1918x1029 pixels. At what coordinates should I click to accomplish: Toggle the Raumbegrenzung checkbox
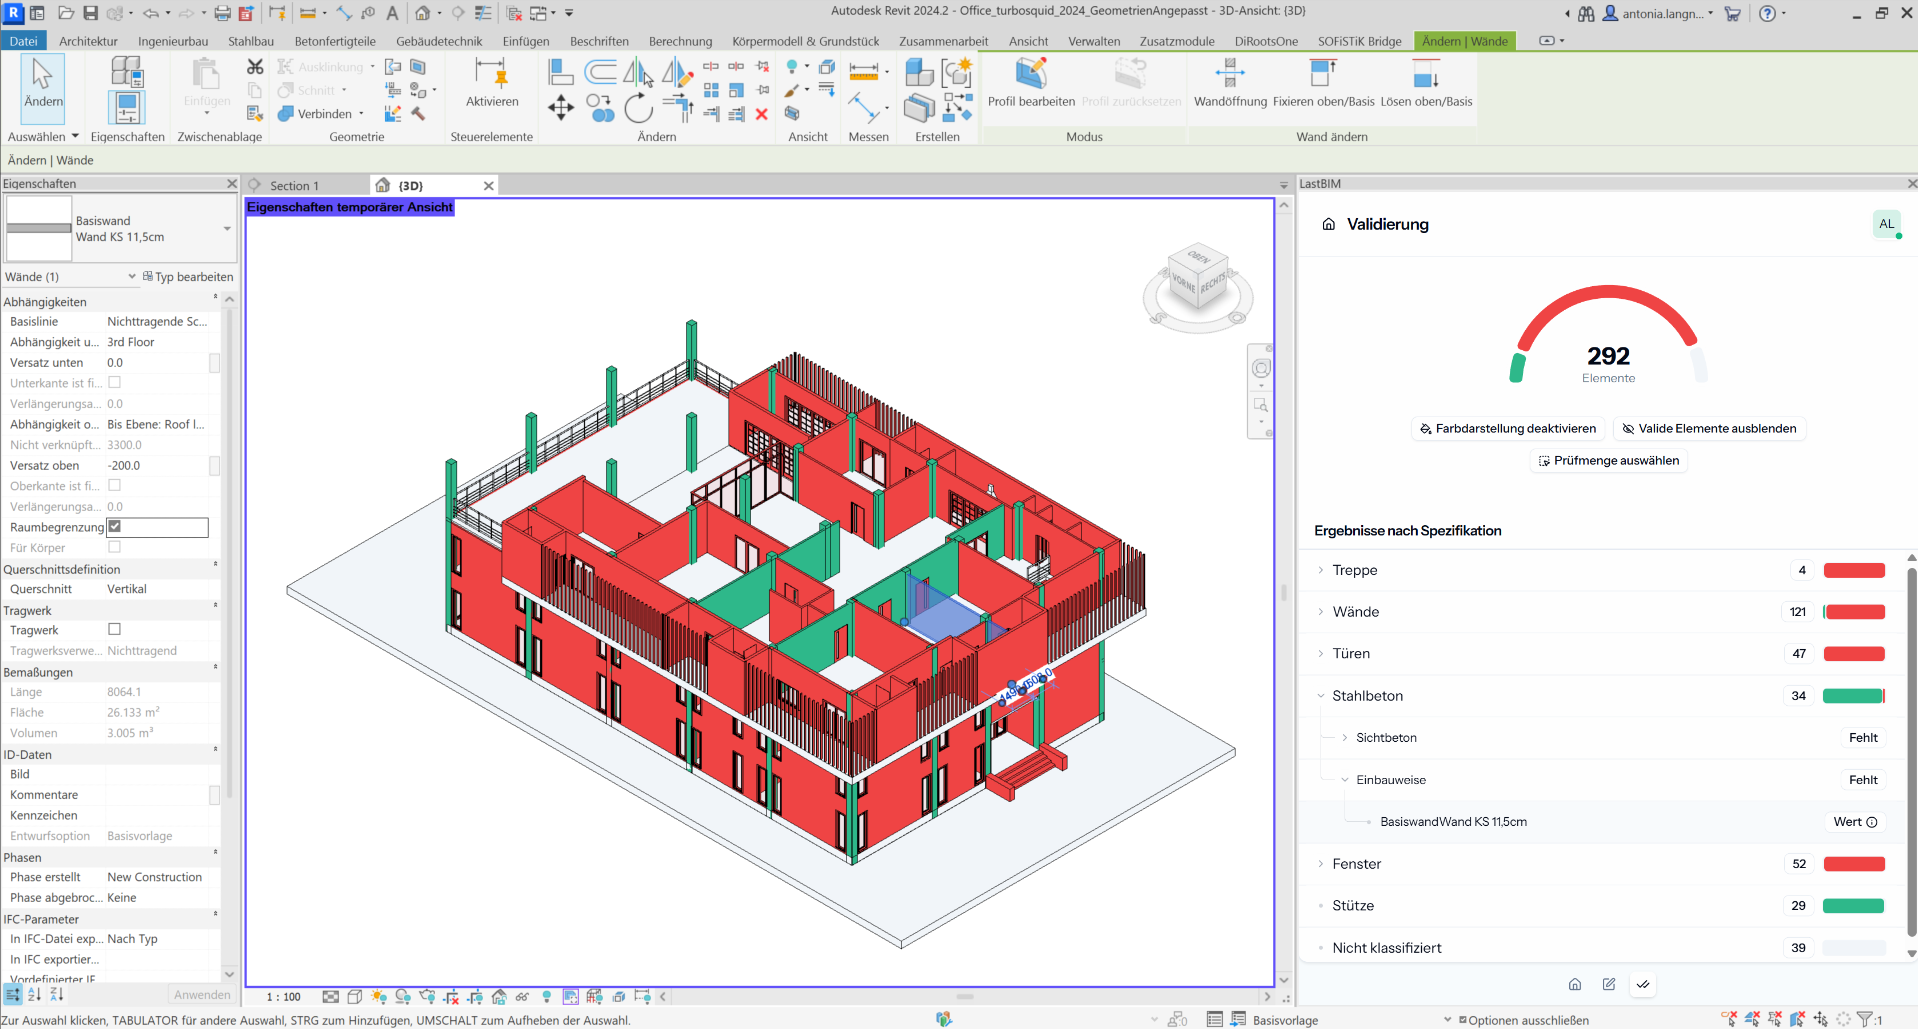pyautogui.click(x=115, y=527)
